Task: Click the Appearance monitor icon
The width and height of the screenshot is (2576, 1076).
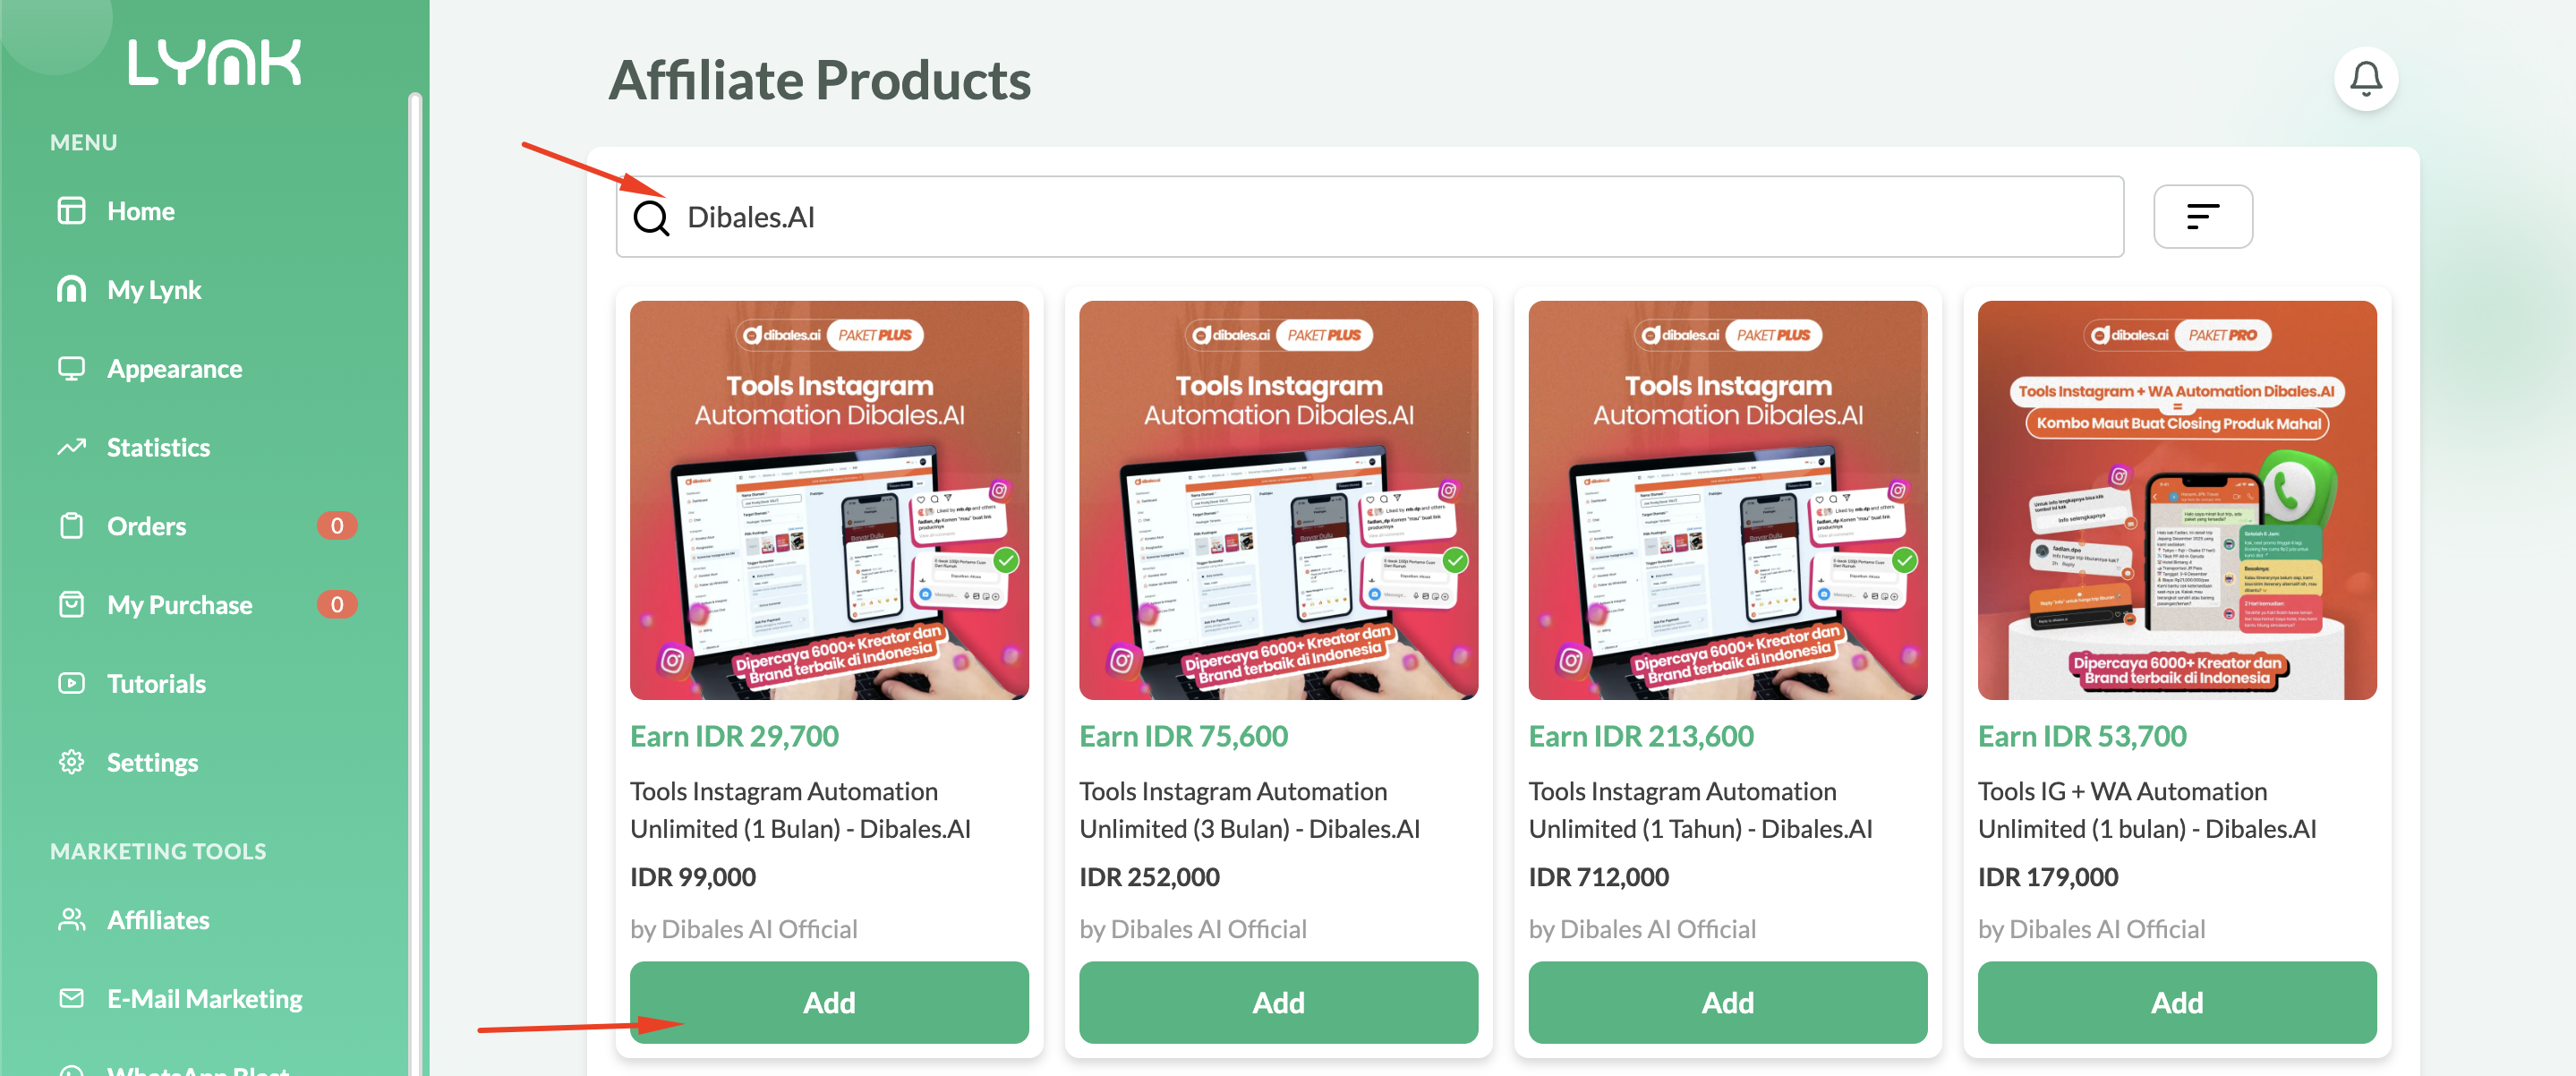Action: [x=71, y=368]
